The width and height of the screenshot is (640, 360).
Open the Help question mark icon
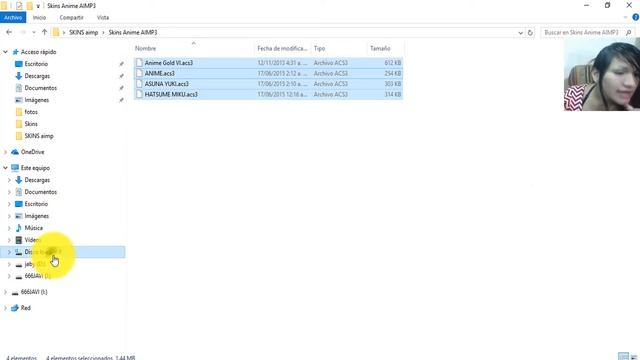click(x=636, y=17)
